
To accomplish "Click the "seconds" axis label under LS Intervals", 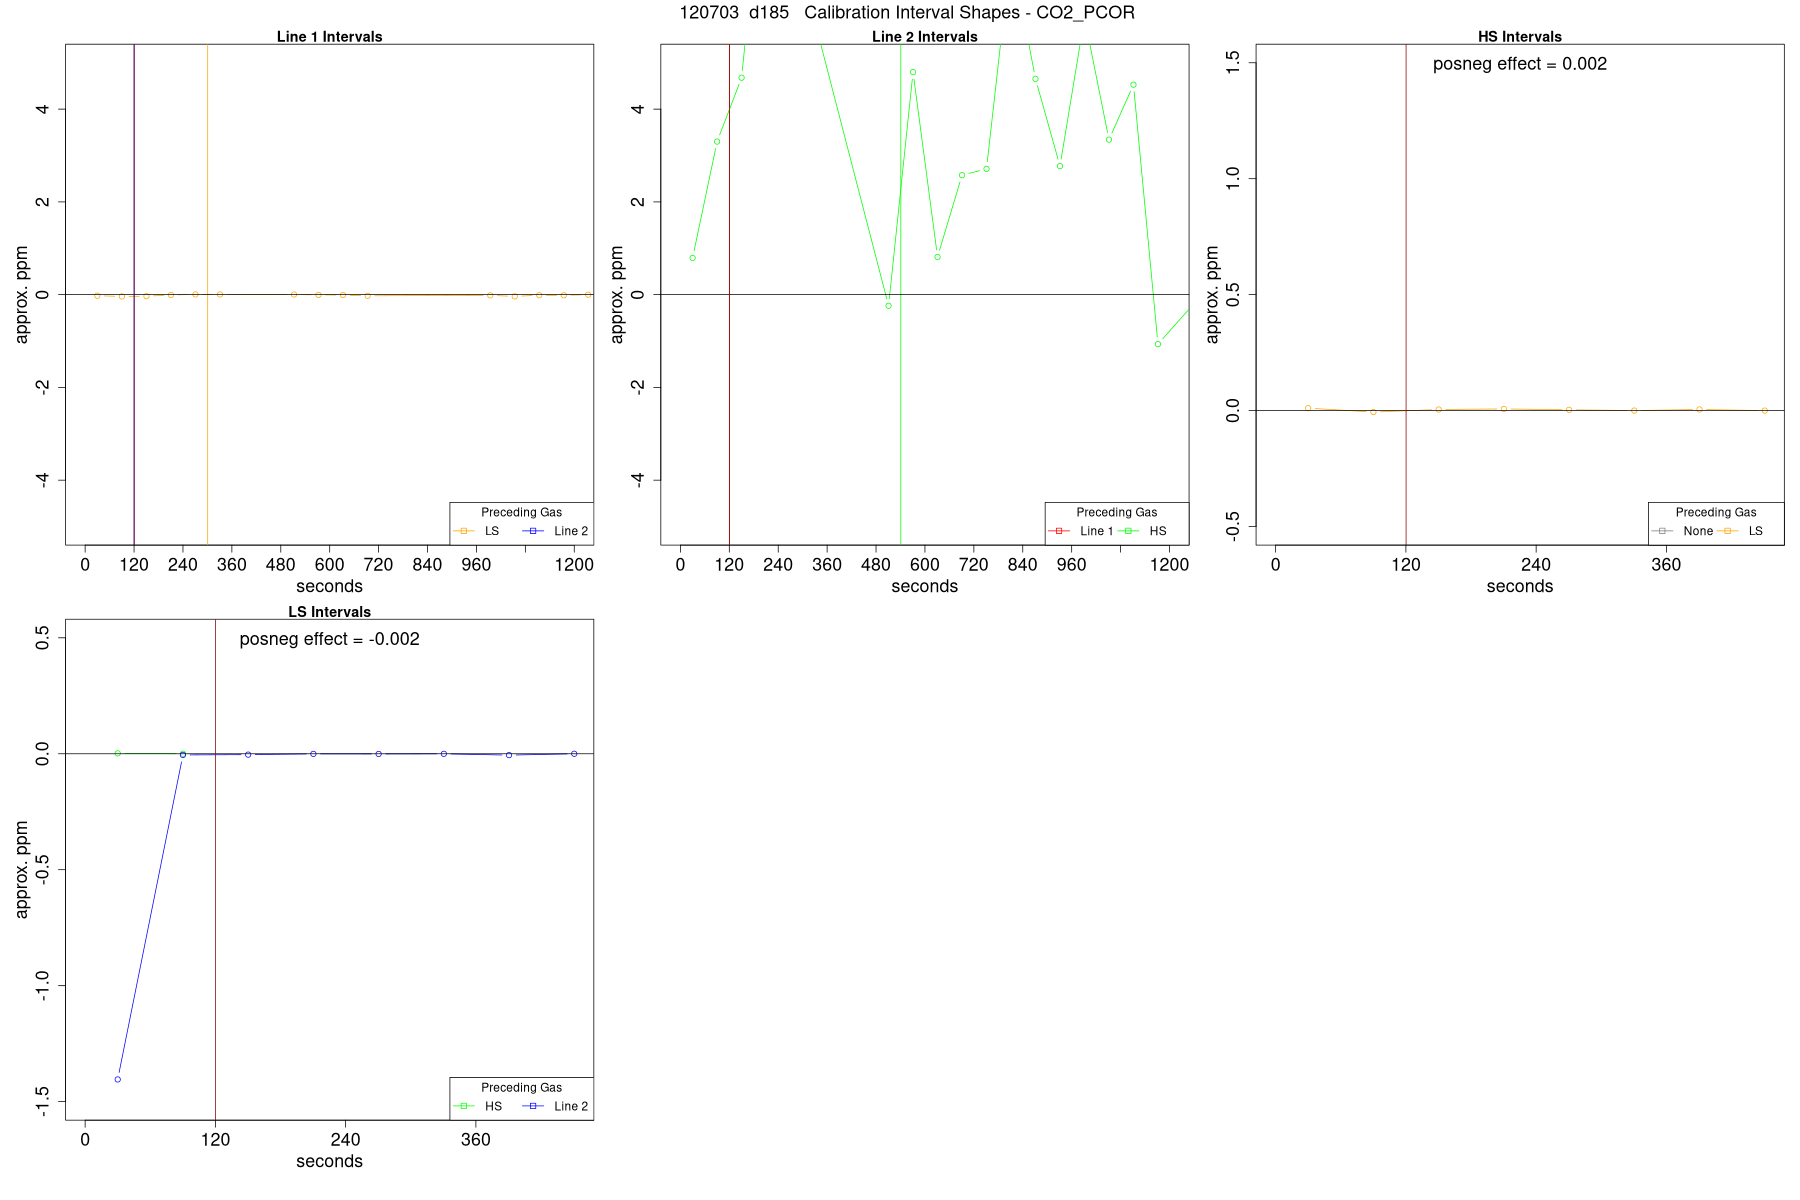I will (x=329, y=1161).
